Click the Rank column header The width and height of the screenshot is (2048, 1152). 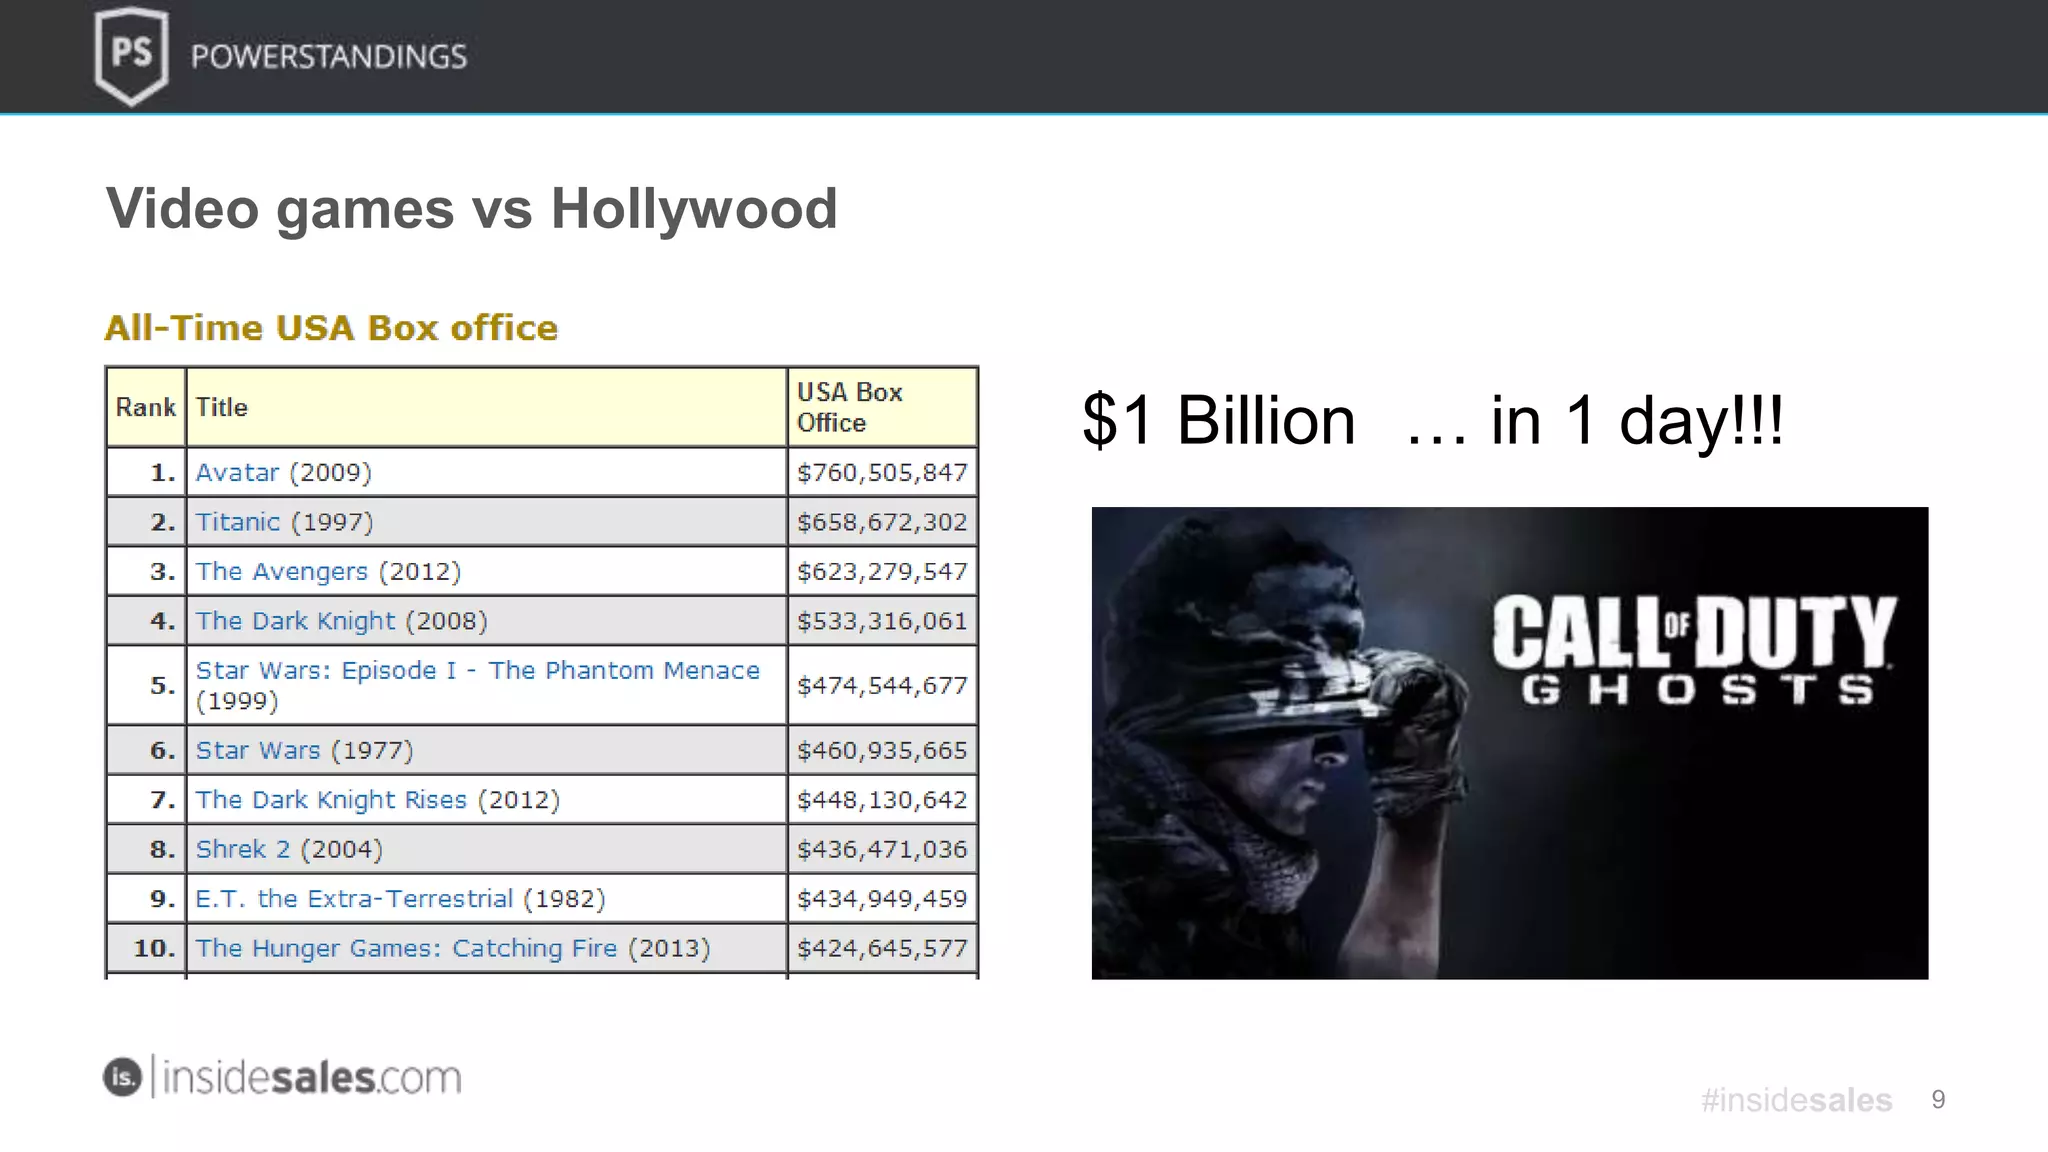click(145, 407)
